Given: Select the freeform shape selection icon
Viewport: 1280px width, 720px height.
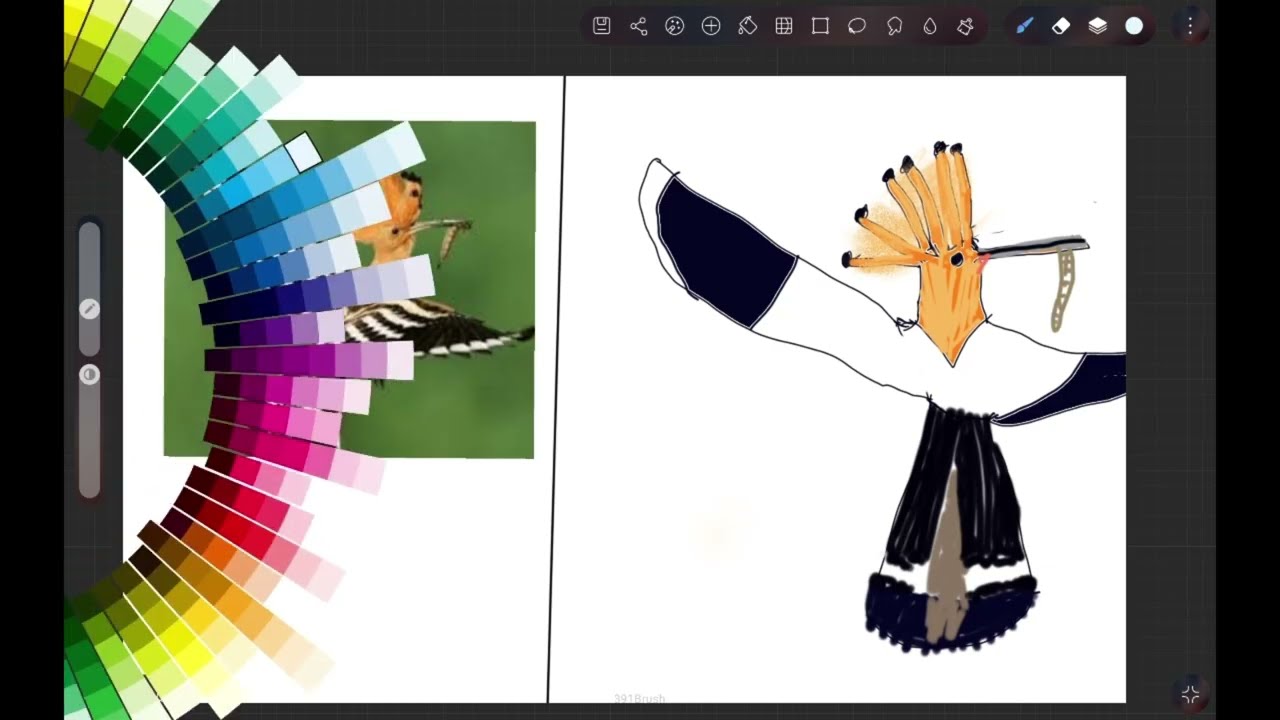Looking at the screenshot, I should point(894,26).
